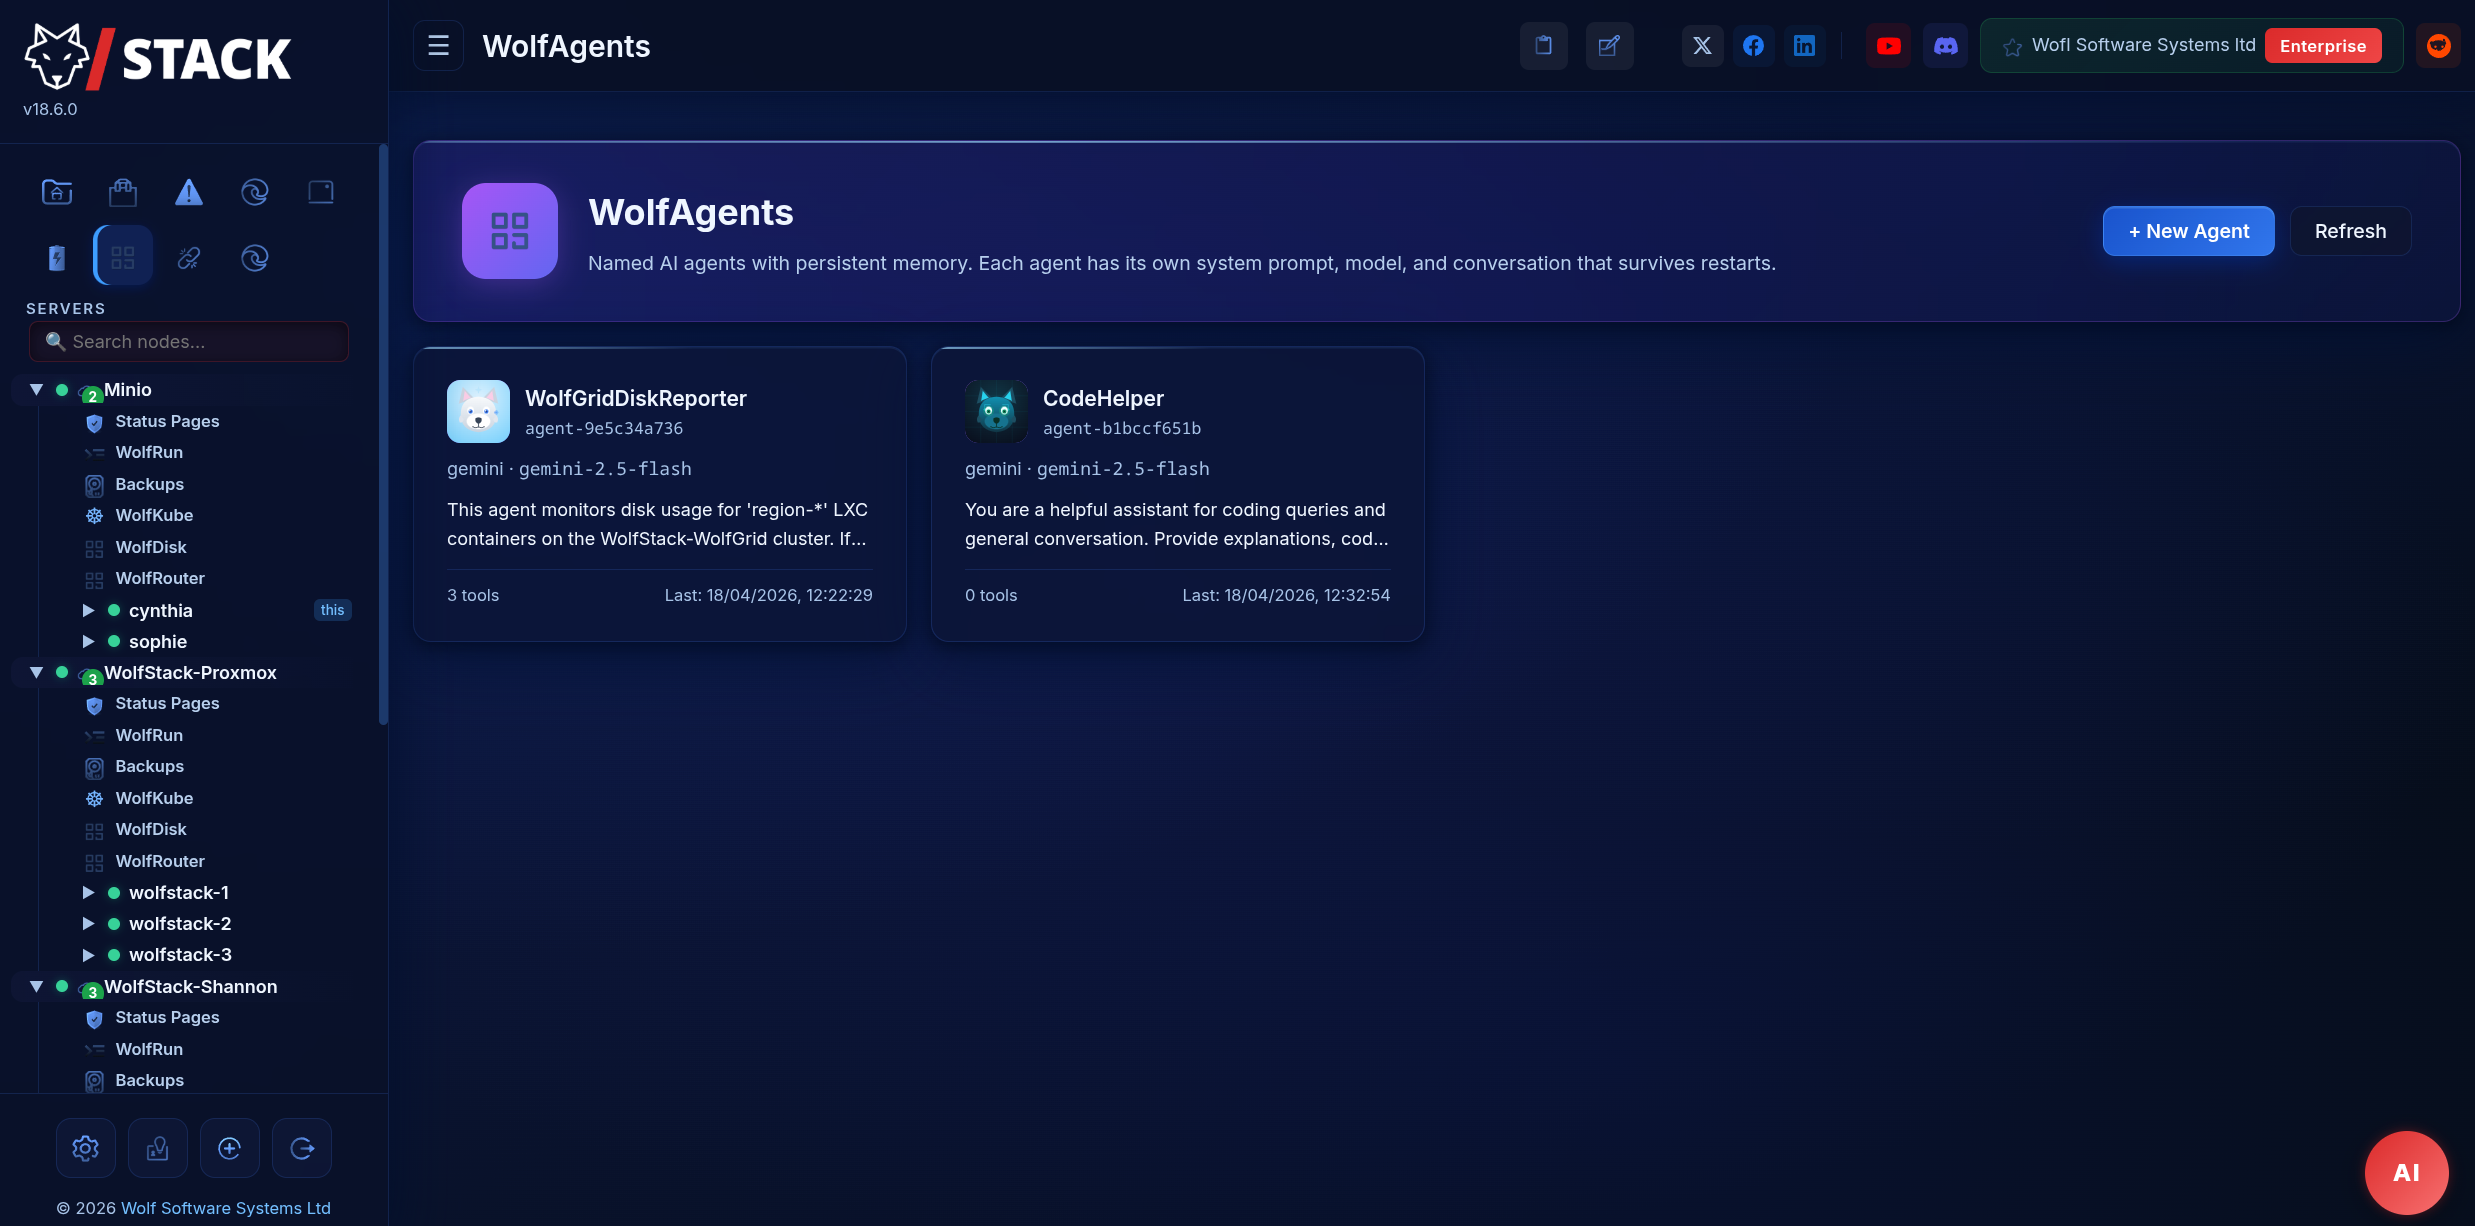Click the v18.6.0 version label
The height and width of the screenshot is (1226, 2475).
50,109
